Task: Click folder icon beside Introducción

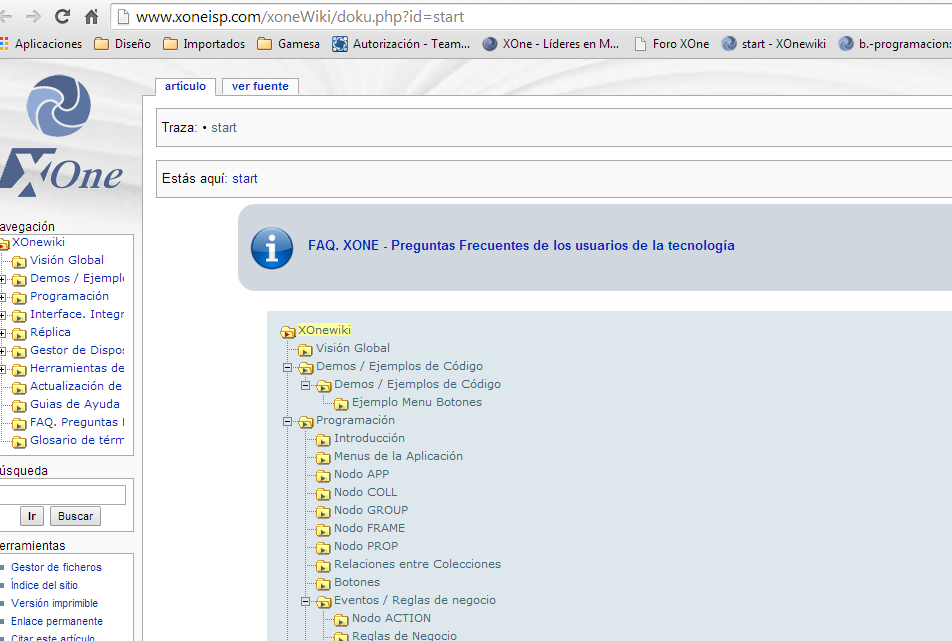Action: coord(323,440)
